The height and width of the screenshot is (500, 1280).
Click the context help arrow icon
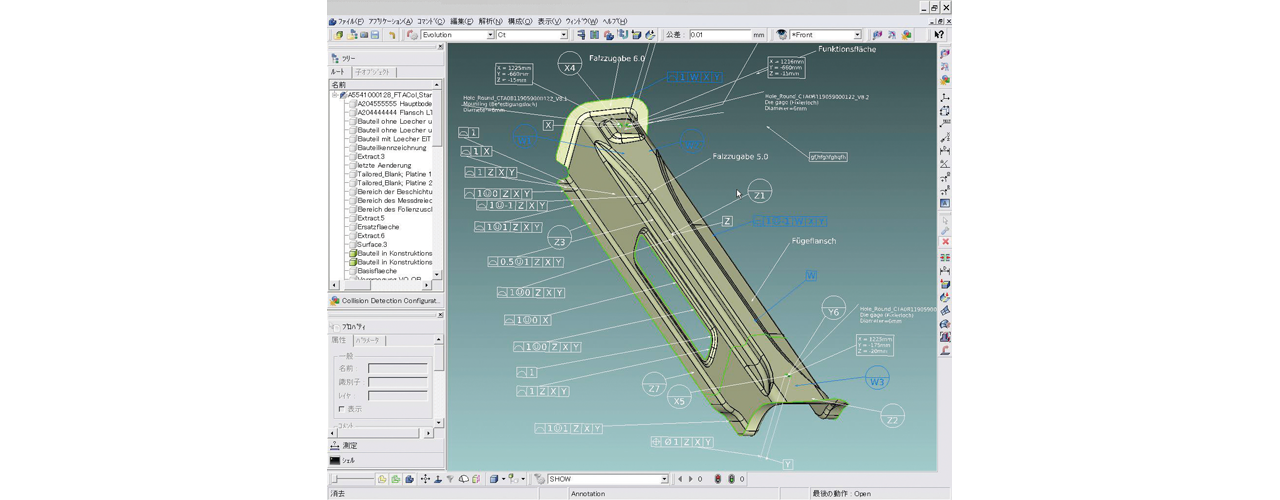coord(939,35)
